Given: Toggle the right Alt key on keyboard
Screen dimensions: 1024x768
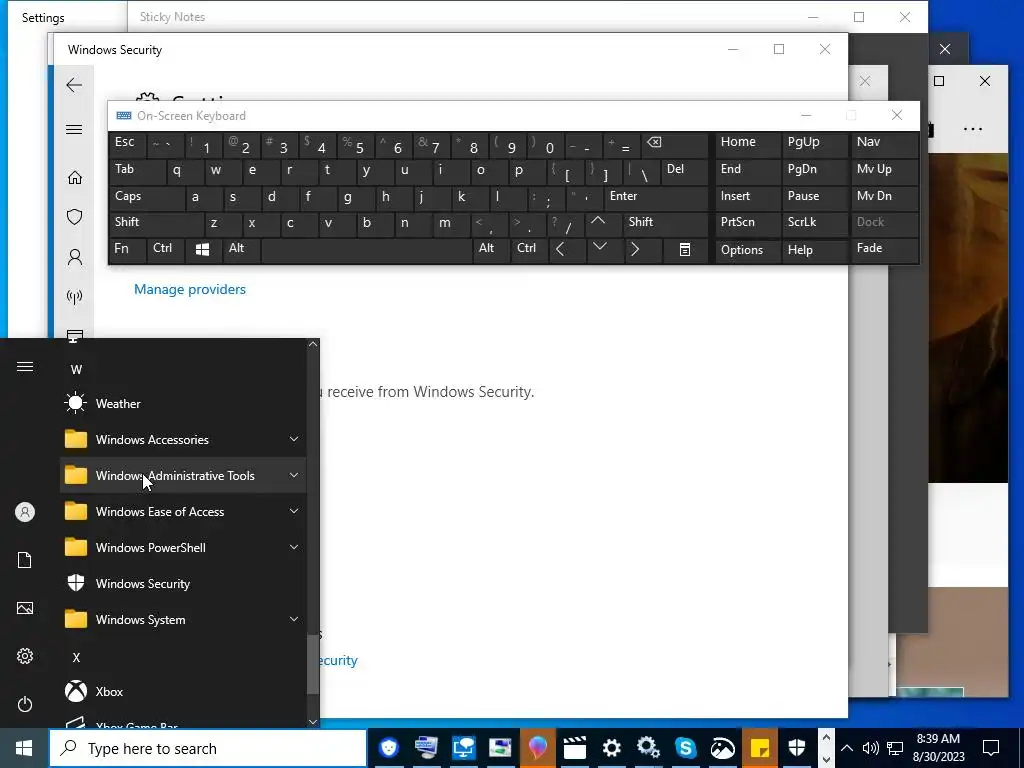Looking at the screenshot, I should (x=490, y=250).
